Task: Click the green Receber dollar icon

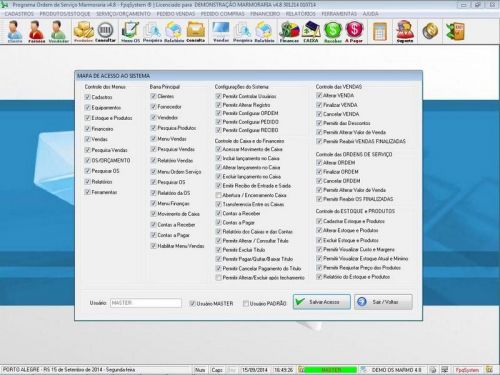Action: tap(333, 32)
